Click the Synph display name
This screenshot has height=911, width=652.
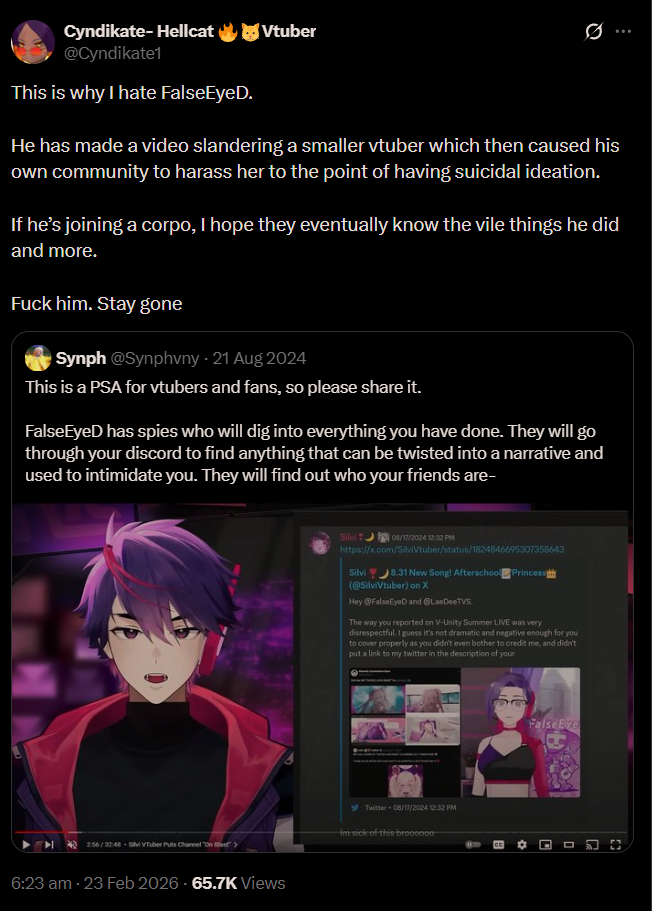pos(81,358)
